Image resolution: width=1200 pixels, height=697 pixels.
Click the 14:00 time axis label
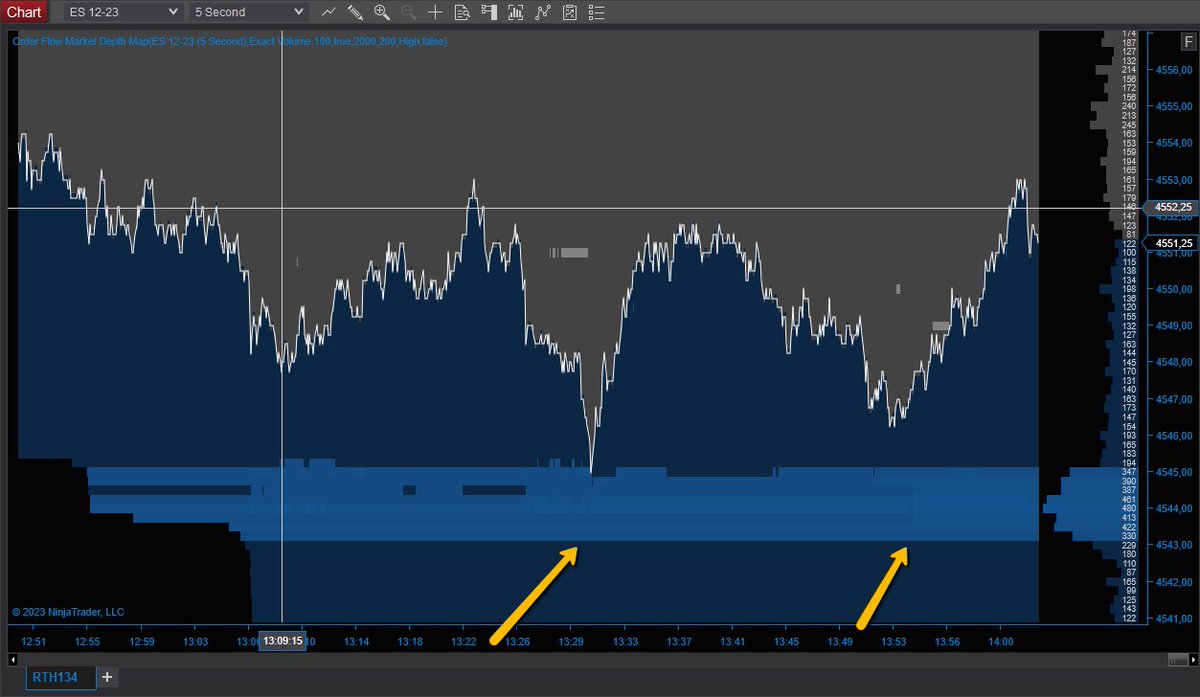(x=1001, y=641)
